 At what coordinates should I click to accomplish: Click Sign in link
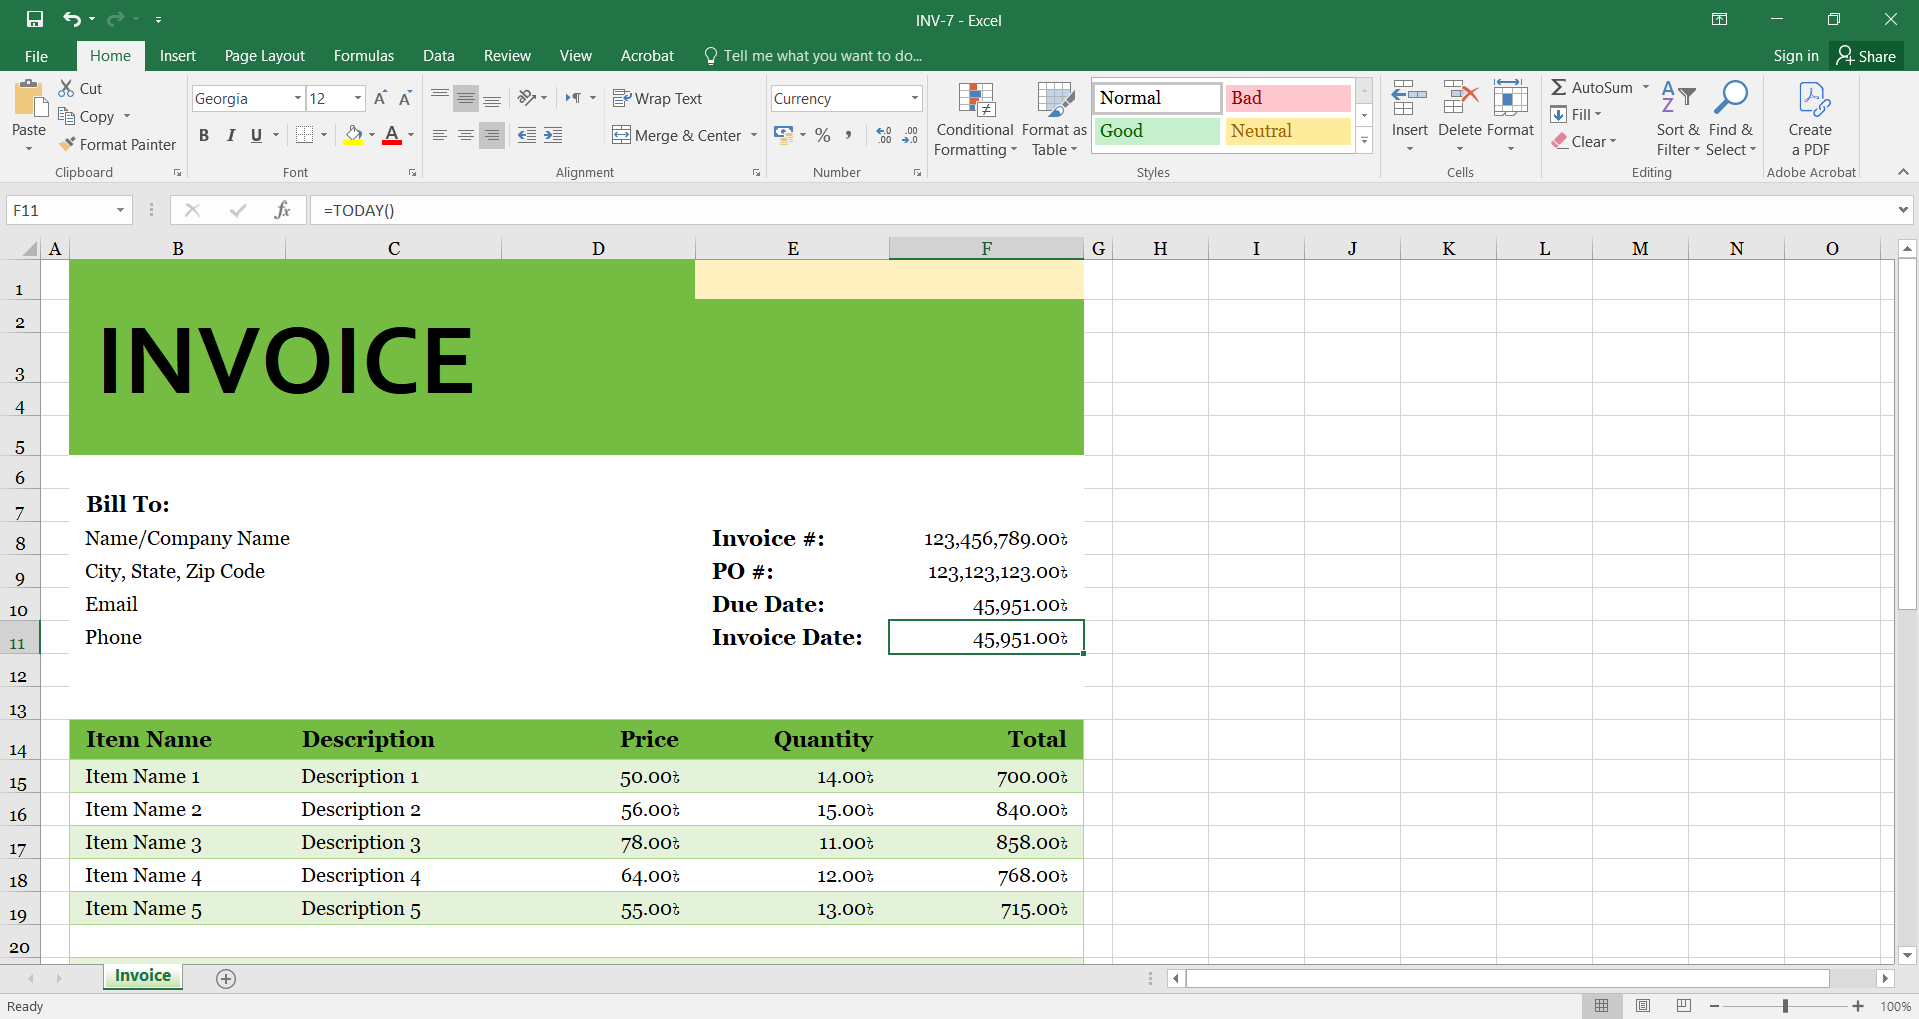tap(1795, 56)
